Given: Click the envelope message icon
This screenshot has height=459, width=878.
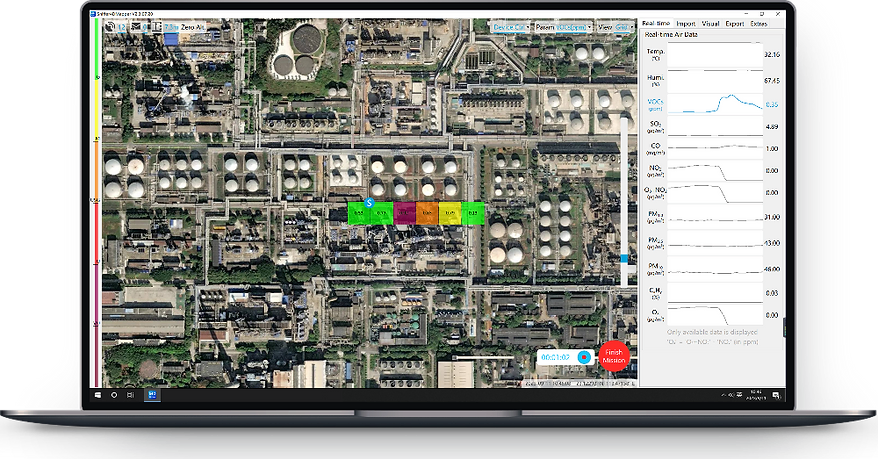Looking at the screenshot, I should [x=136, y=27].
